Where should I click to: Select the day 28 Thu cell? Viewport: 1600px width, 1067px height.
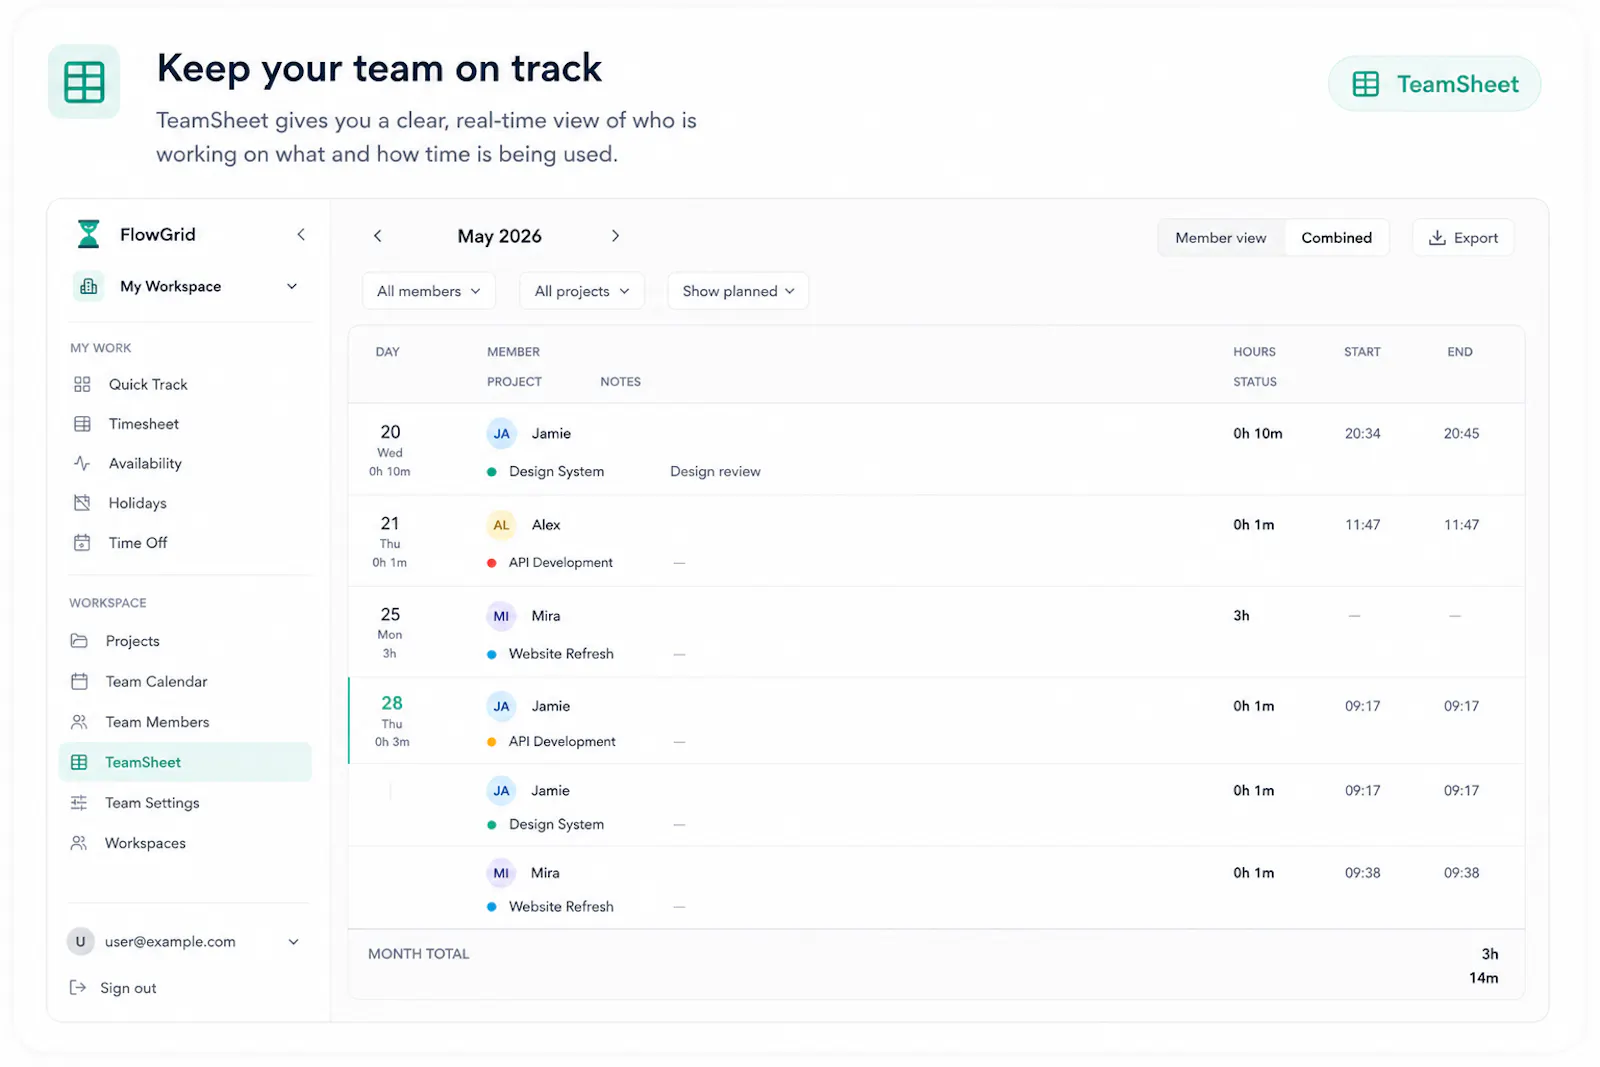[x=392, y=721]
